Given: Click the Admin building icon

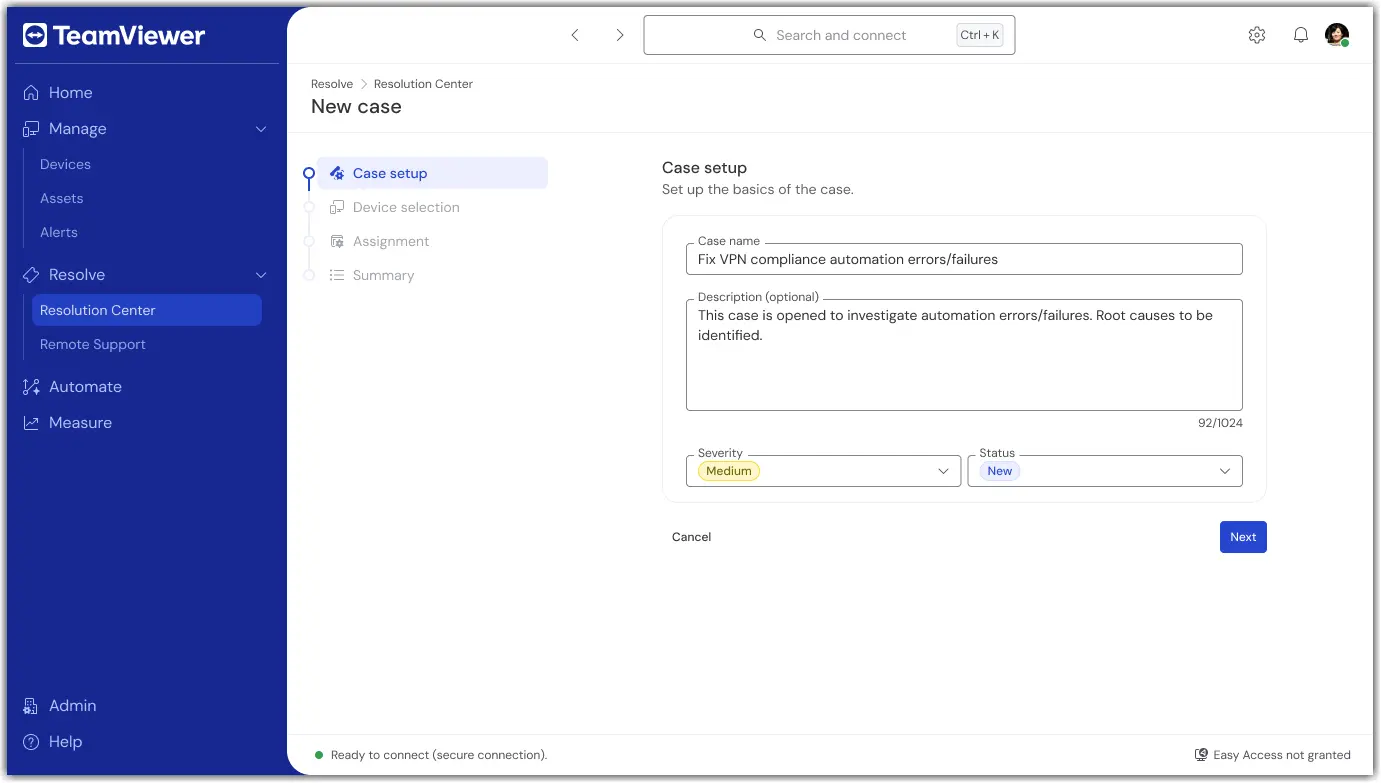Looking at the screenshot, I should (31, 706).
